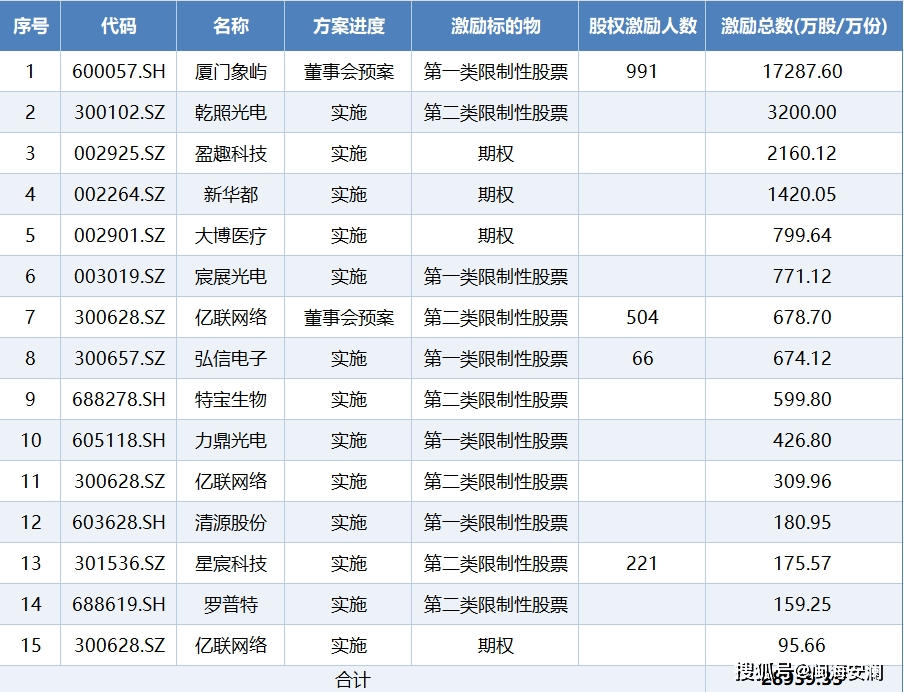Select the name cell 厦门象屿

231,72
